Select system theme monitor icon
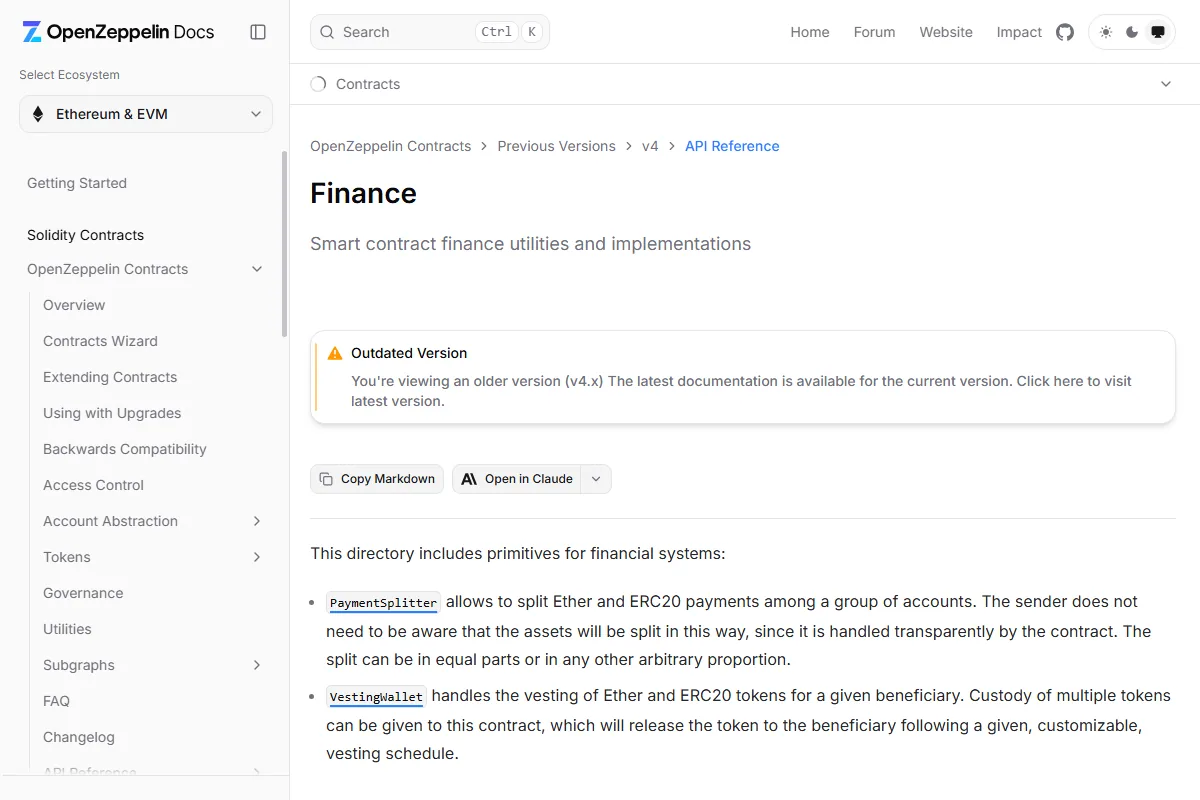Viewport: 1200px width, 800px height. coord(1158,32)
